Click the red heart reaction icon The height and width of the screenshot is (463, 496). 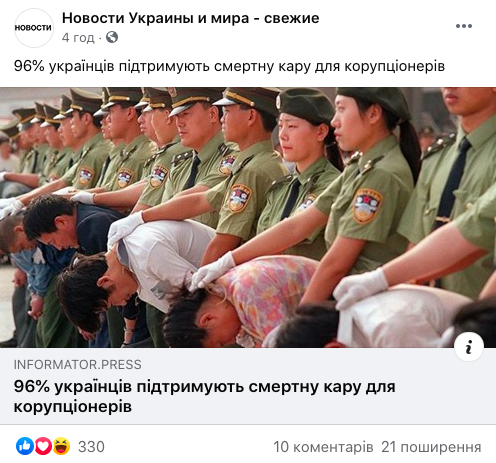click(43, 446)
